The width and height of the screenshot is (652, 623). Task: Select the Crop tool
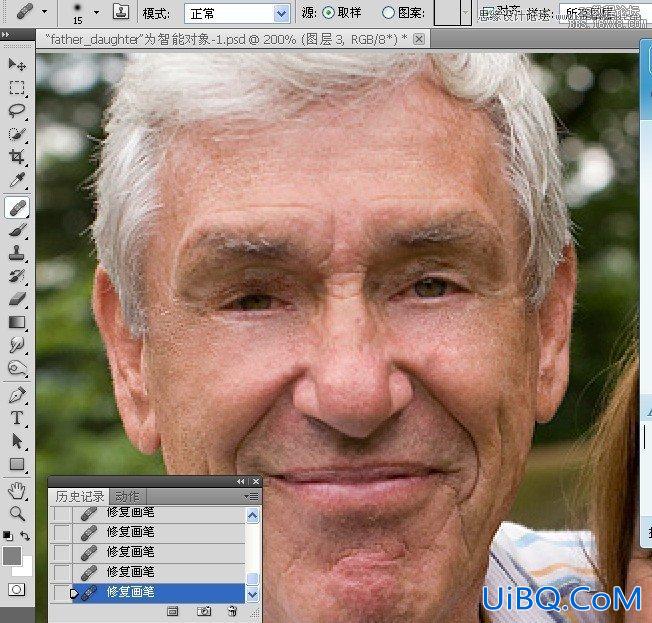pyautogui.click(x=17, y=157)
